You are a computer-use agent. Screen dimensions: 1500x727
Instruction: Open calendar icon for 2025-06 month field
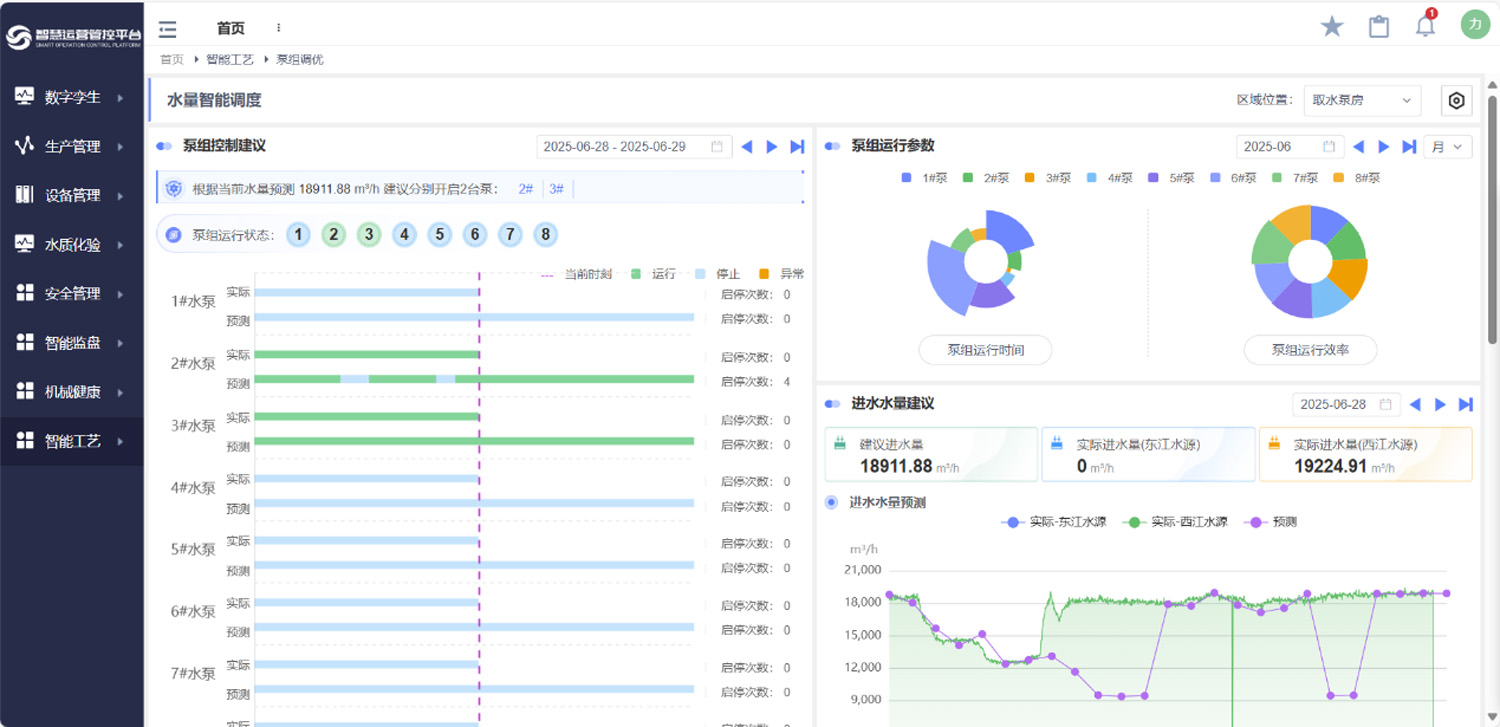tap(1329, 147)
